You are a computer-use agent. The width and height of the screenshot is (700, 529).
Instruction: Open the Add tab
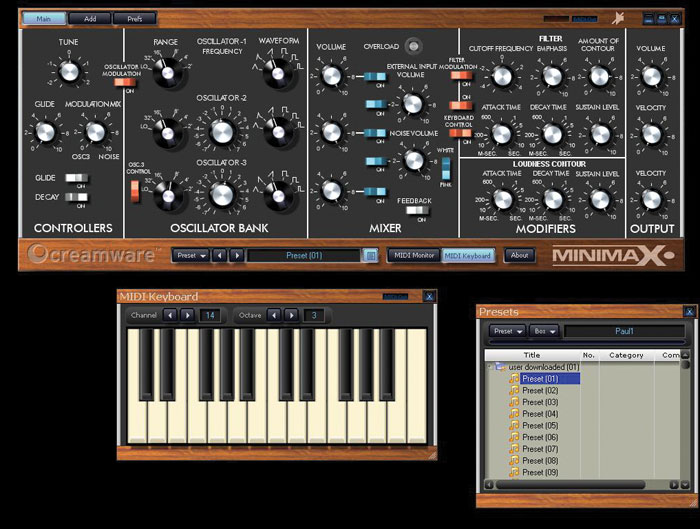click(90, 19)
